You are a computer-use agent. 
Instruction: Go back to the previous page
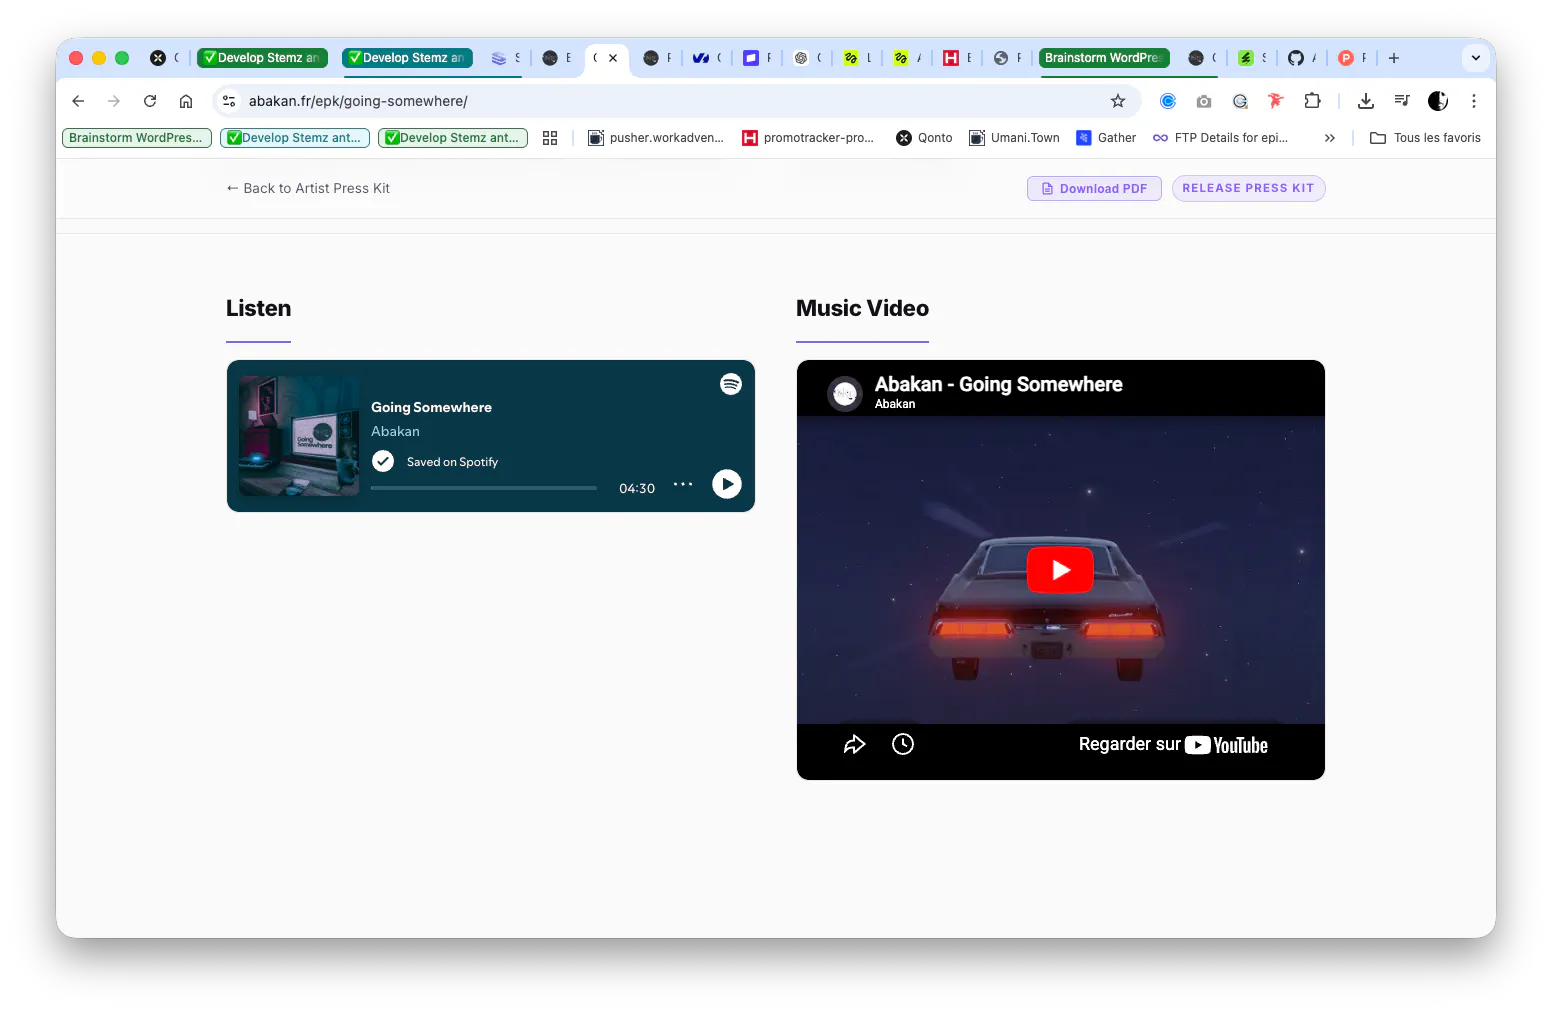(x=78, y=101)
